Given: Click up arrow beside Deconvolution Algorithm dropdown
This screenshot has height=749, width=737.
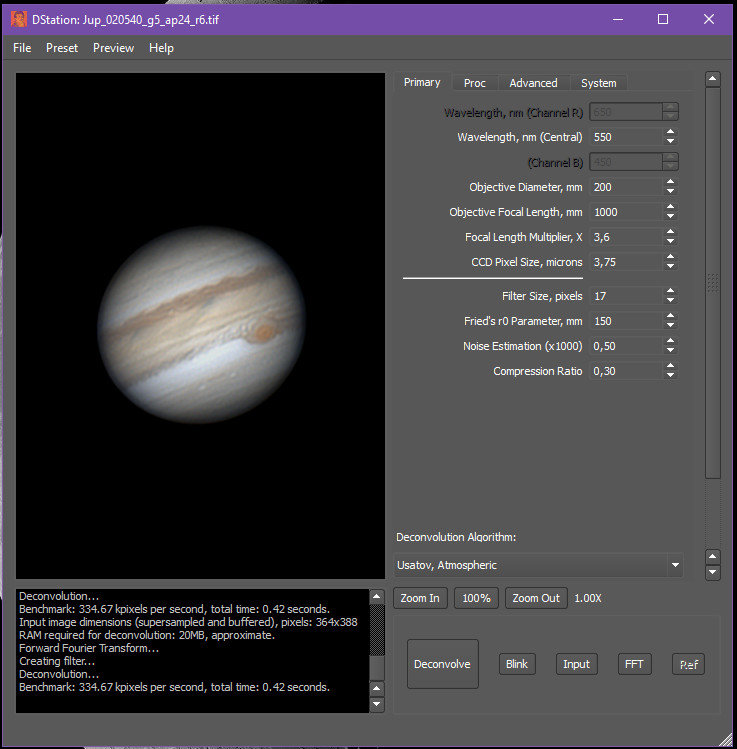Looking at the screenshot, I should 713,556.
